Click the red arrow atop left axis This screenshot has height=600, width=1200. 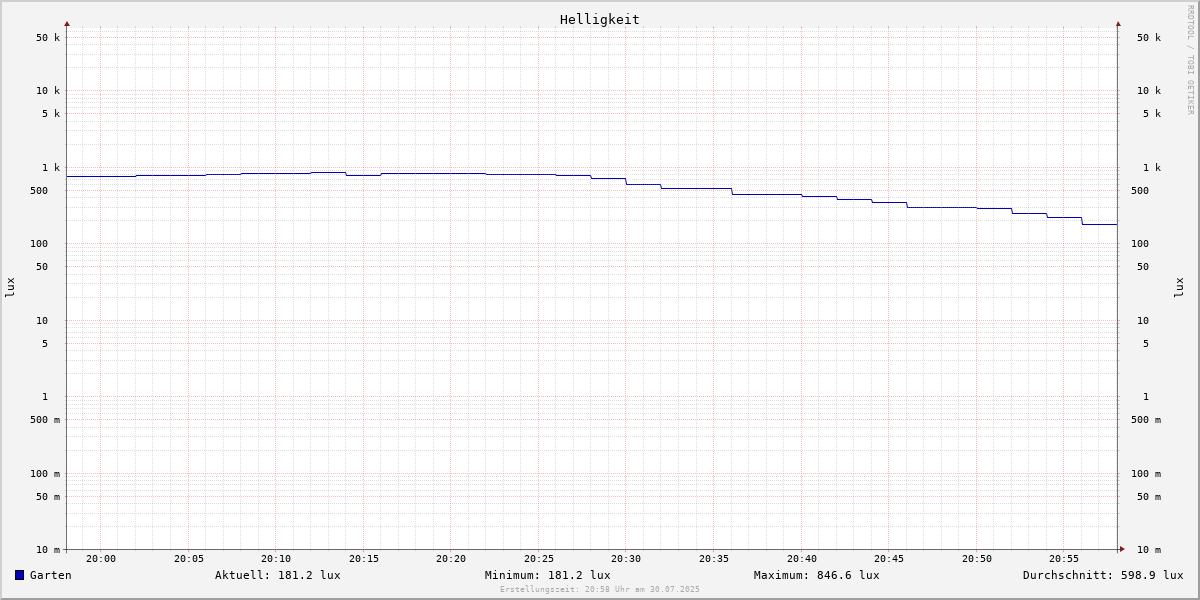[67, 23]
